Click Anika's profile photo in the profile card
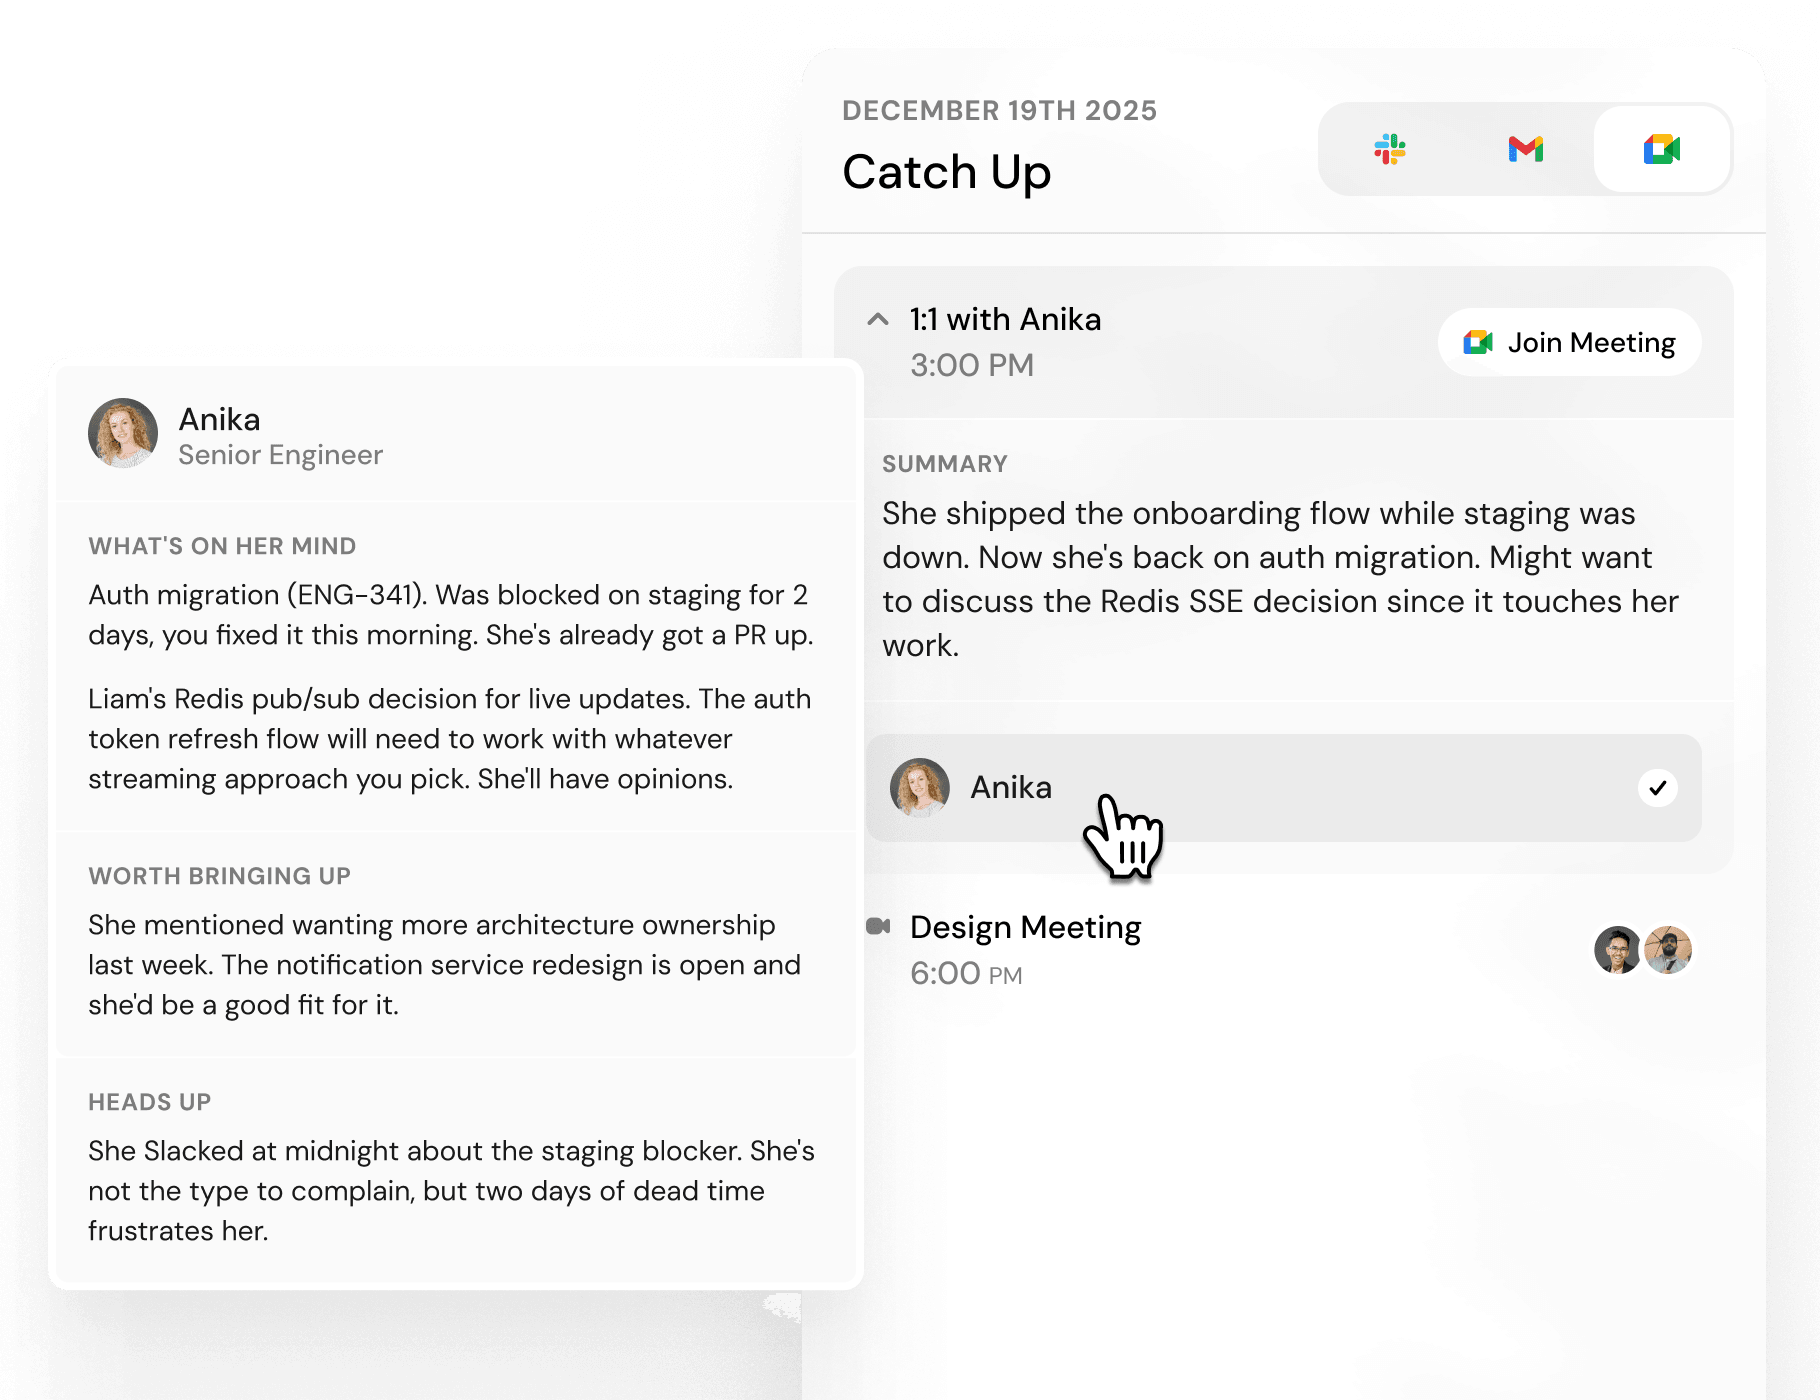 pyautogui.click(x=123, y=434)
